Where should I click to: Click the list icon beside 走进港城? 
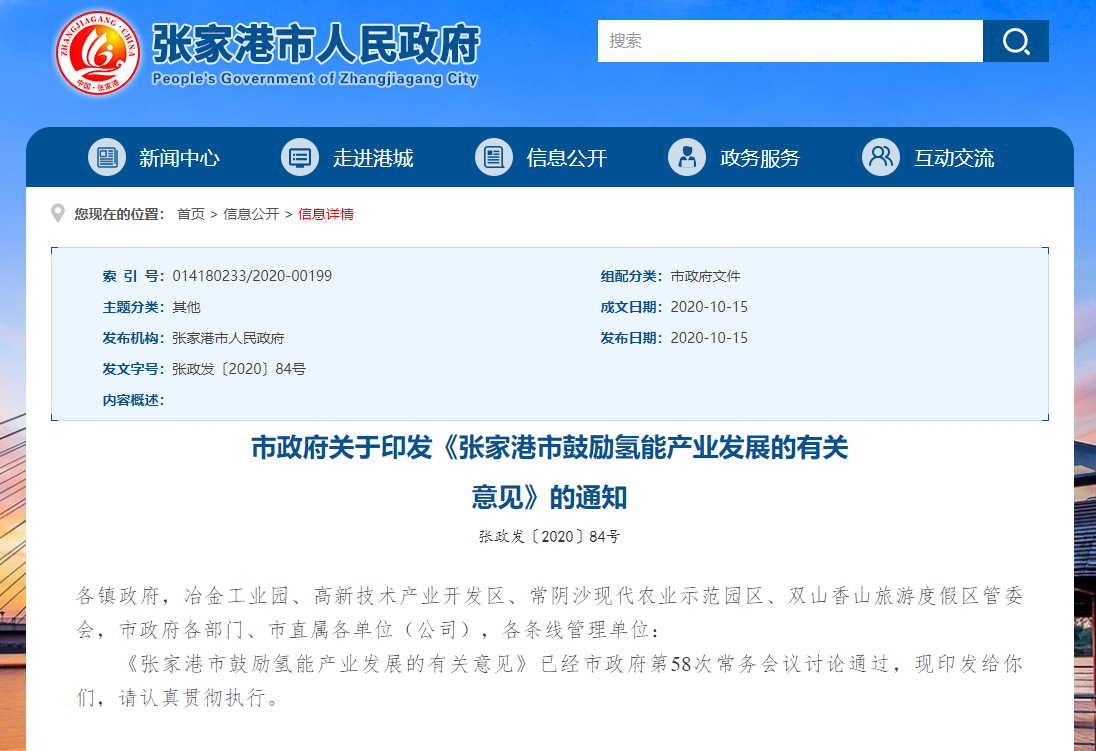tap(300, 157)
